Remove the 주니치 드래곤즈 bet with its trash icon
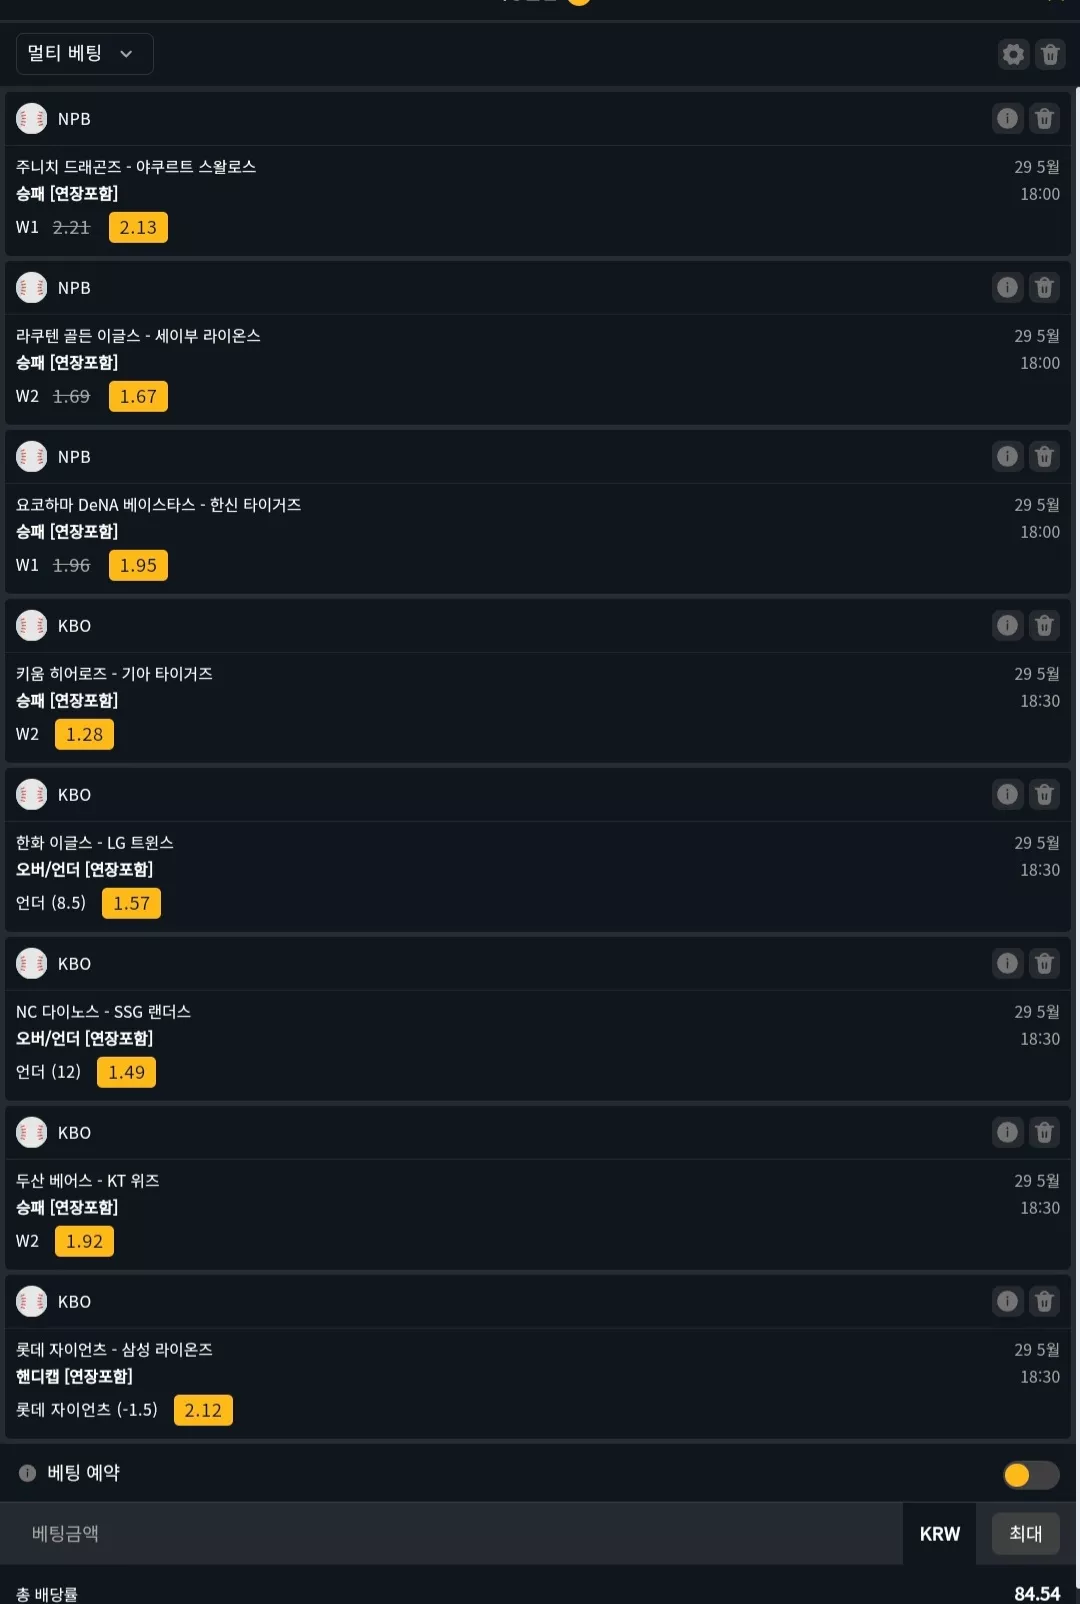1080x1604 pixels. point(1044,118)
